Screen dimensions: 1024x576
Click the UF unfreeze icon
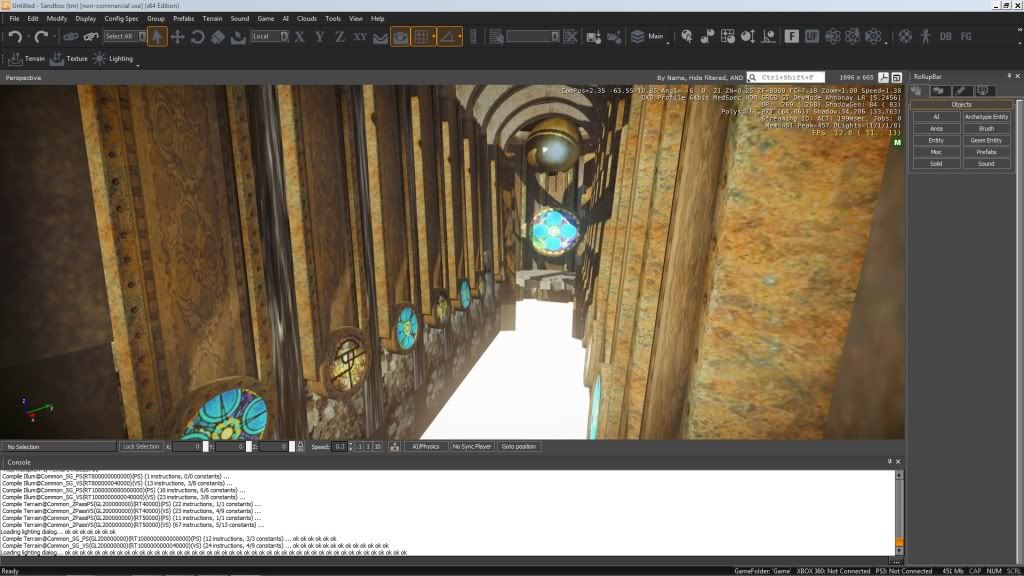click(812, 37)
